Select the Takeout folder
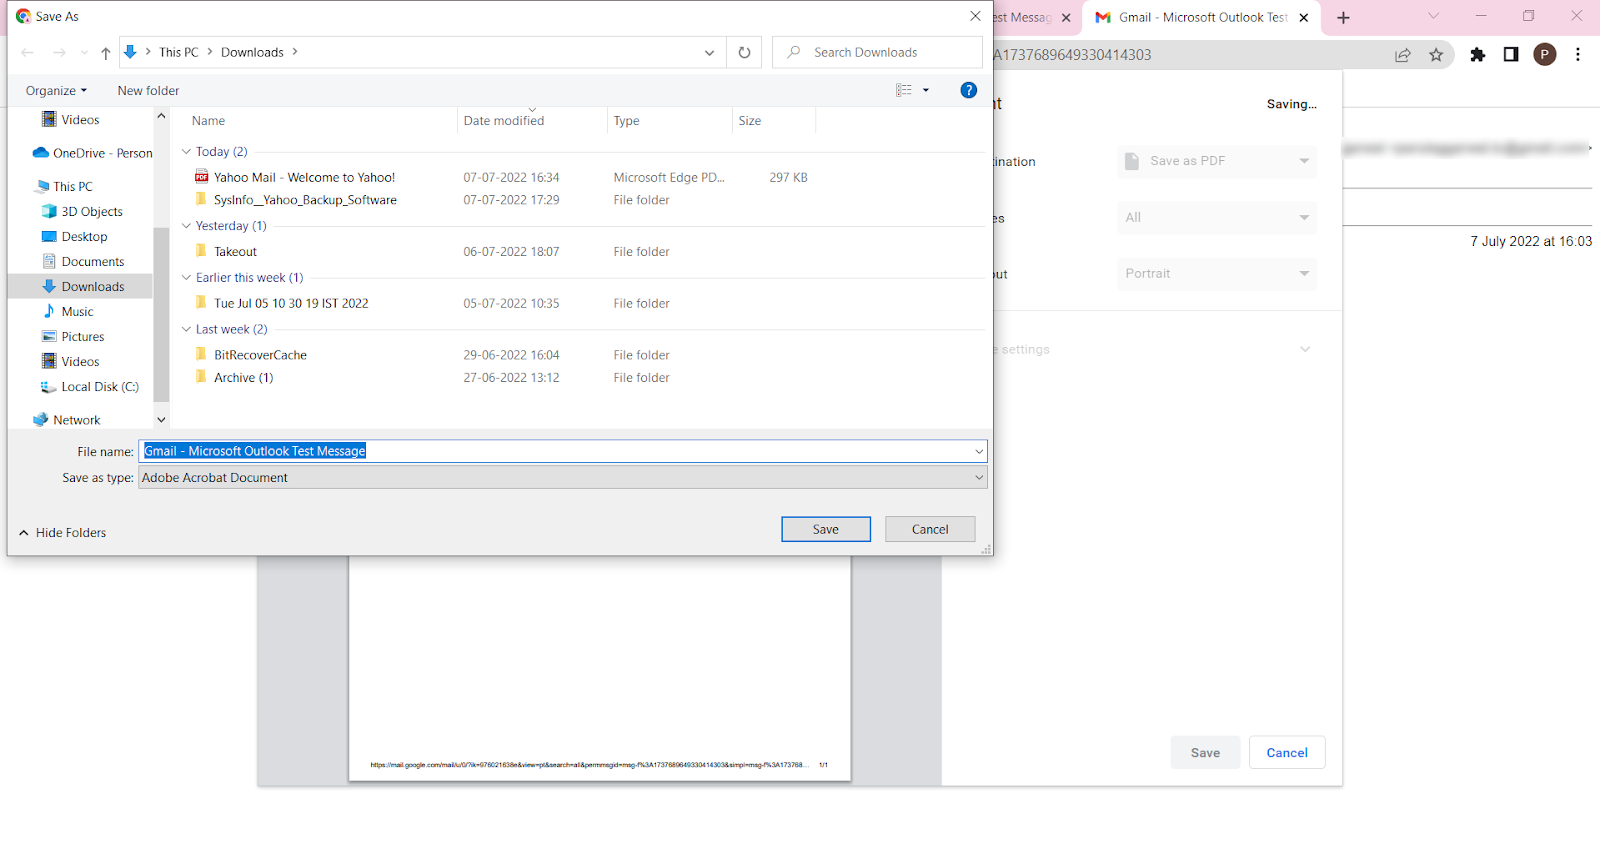The image size is (1600, 859). (235, 252)
